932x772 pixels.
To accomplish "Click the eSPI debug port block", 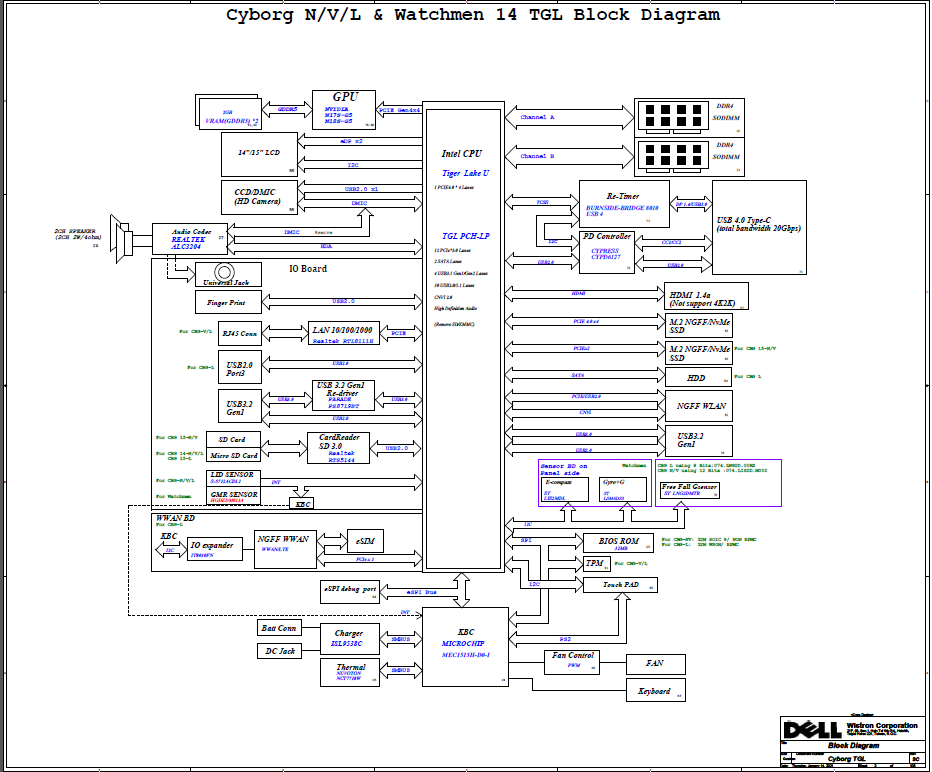I will tap(350, 591).
